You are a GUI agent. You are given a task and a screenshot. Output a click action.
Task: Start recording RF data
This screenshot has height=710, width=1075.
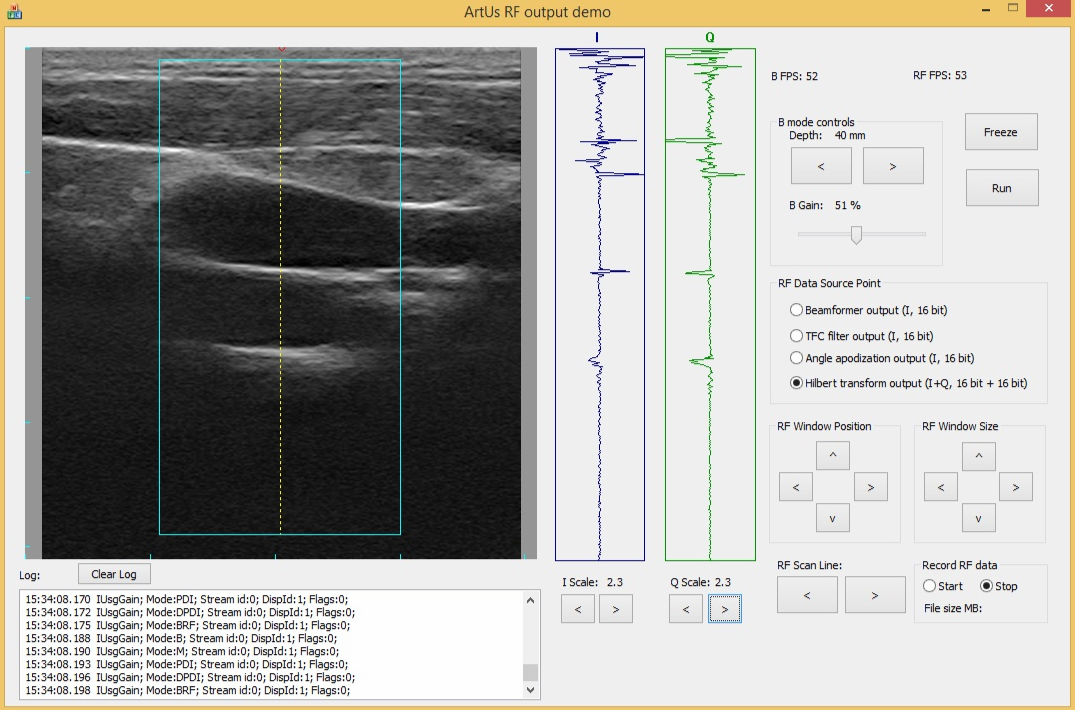(x=930, y=586)
